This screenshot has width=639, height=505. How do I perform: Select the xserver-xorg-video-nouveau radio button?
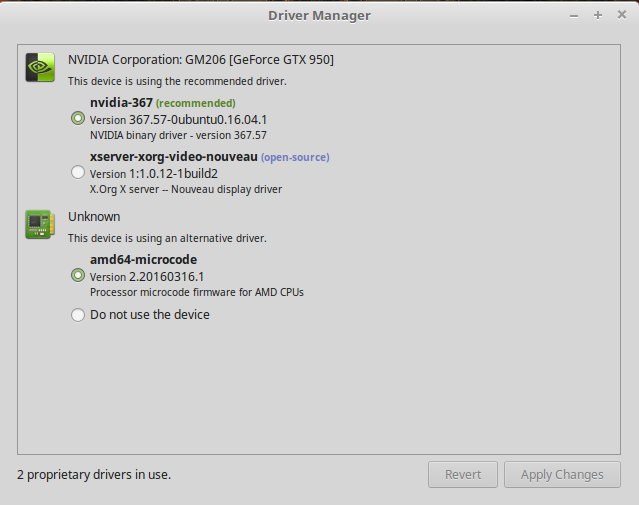(x=78, y=172)
